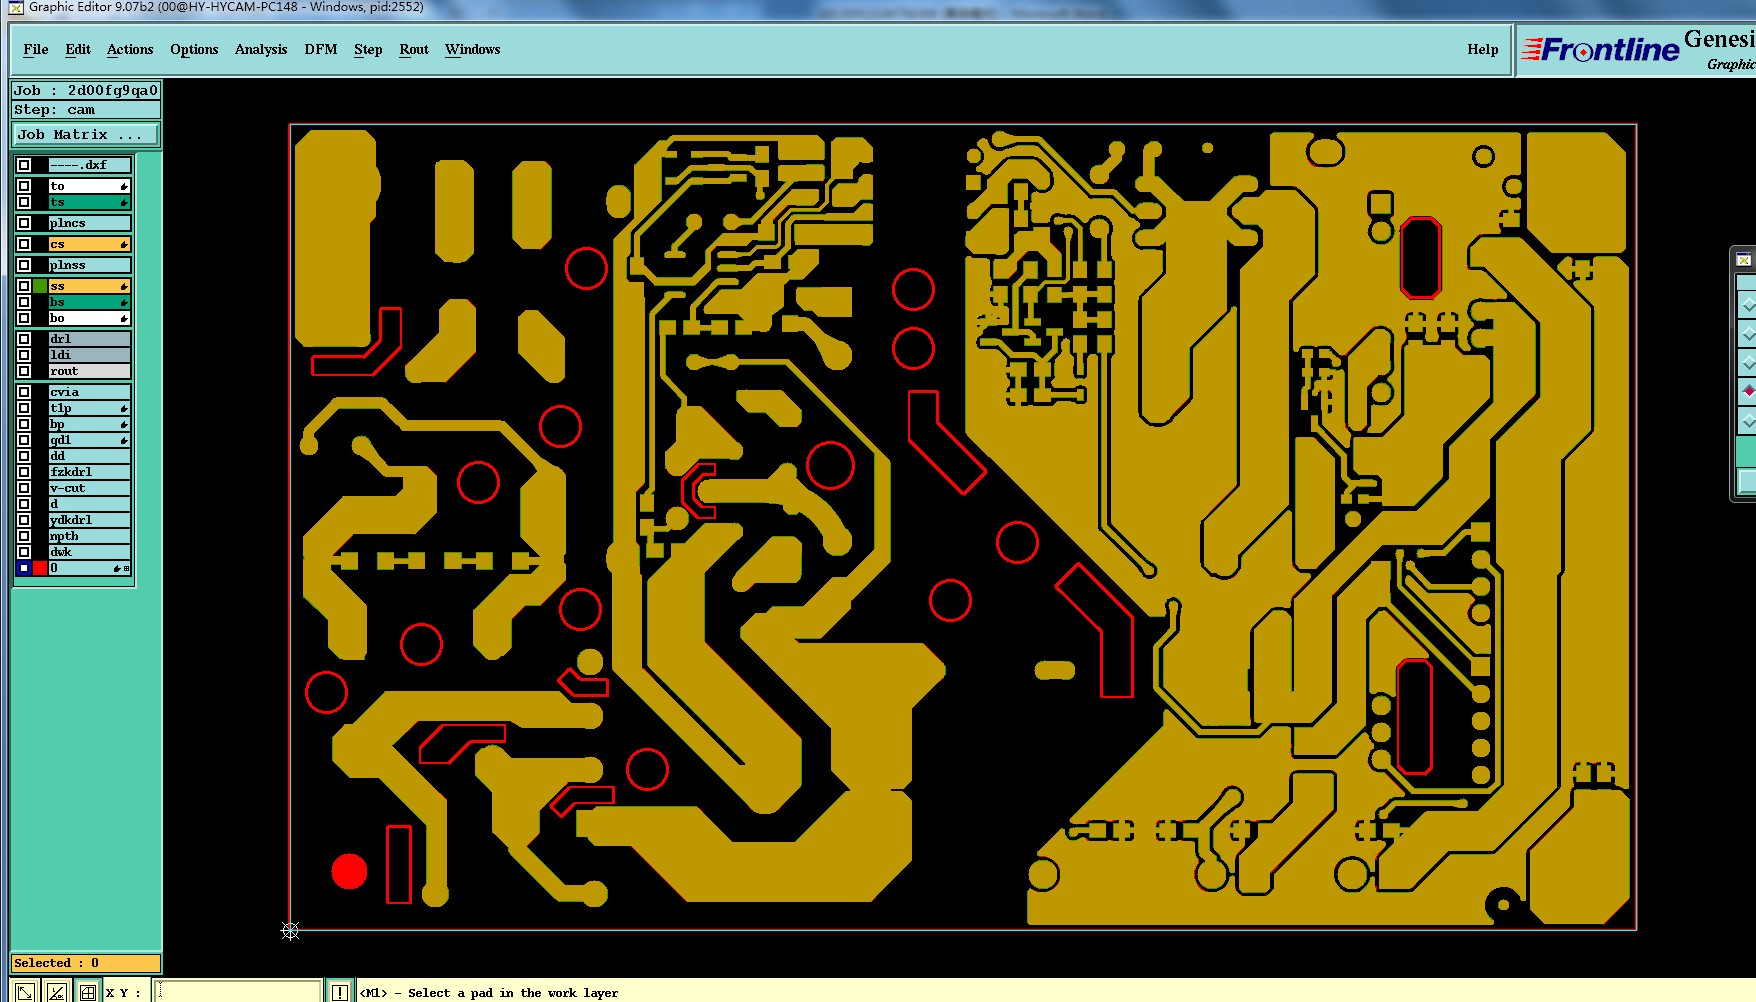Click the feather icon on the cs layer
The height and width of the screenshot is (1002, 1756).
pos(124,245)
